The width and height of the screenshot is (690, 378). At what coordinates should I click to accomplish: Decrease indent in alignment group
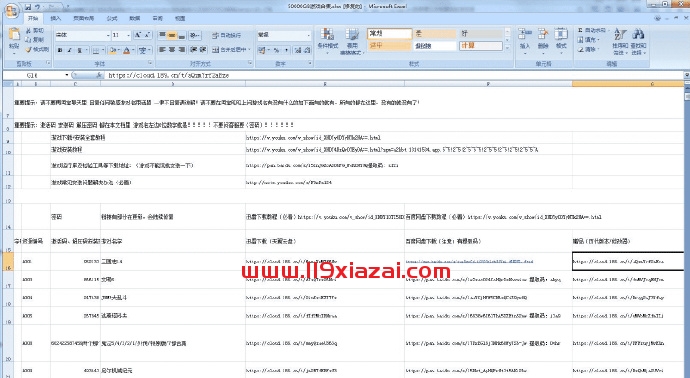point(194,50)
